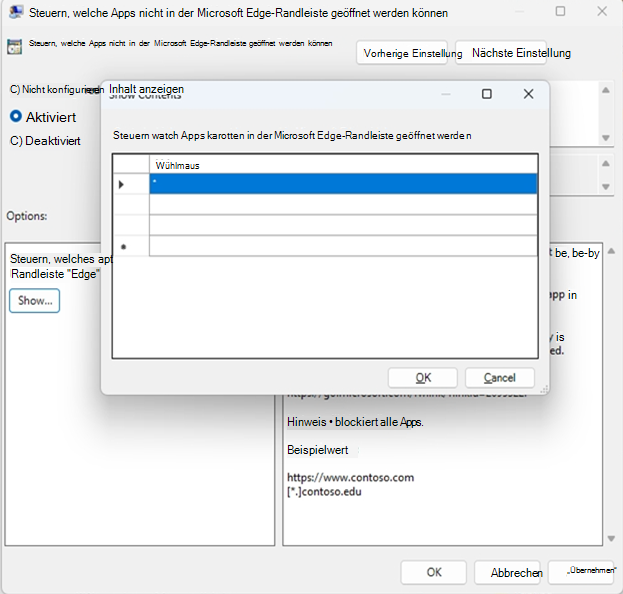Click the Übernehmen button
This screenshot has height=594, width=623.
coord(581,572)
